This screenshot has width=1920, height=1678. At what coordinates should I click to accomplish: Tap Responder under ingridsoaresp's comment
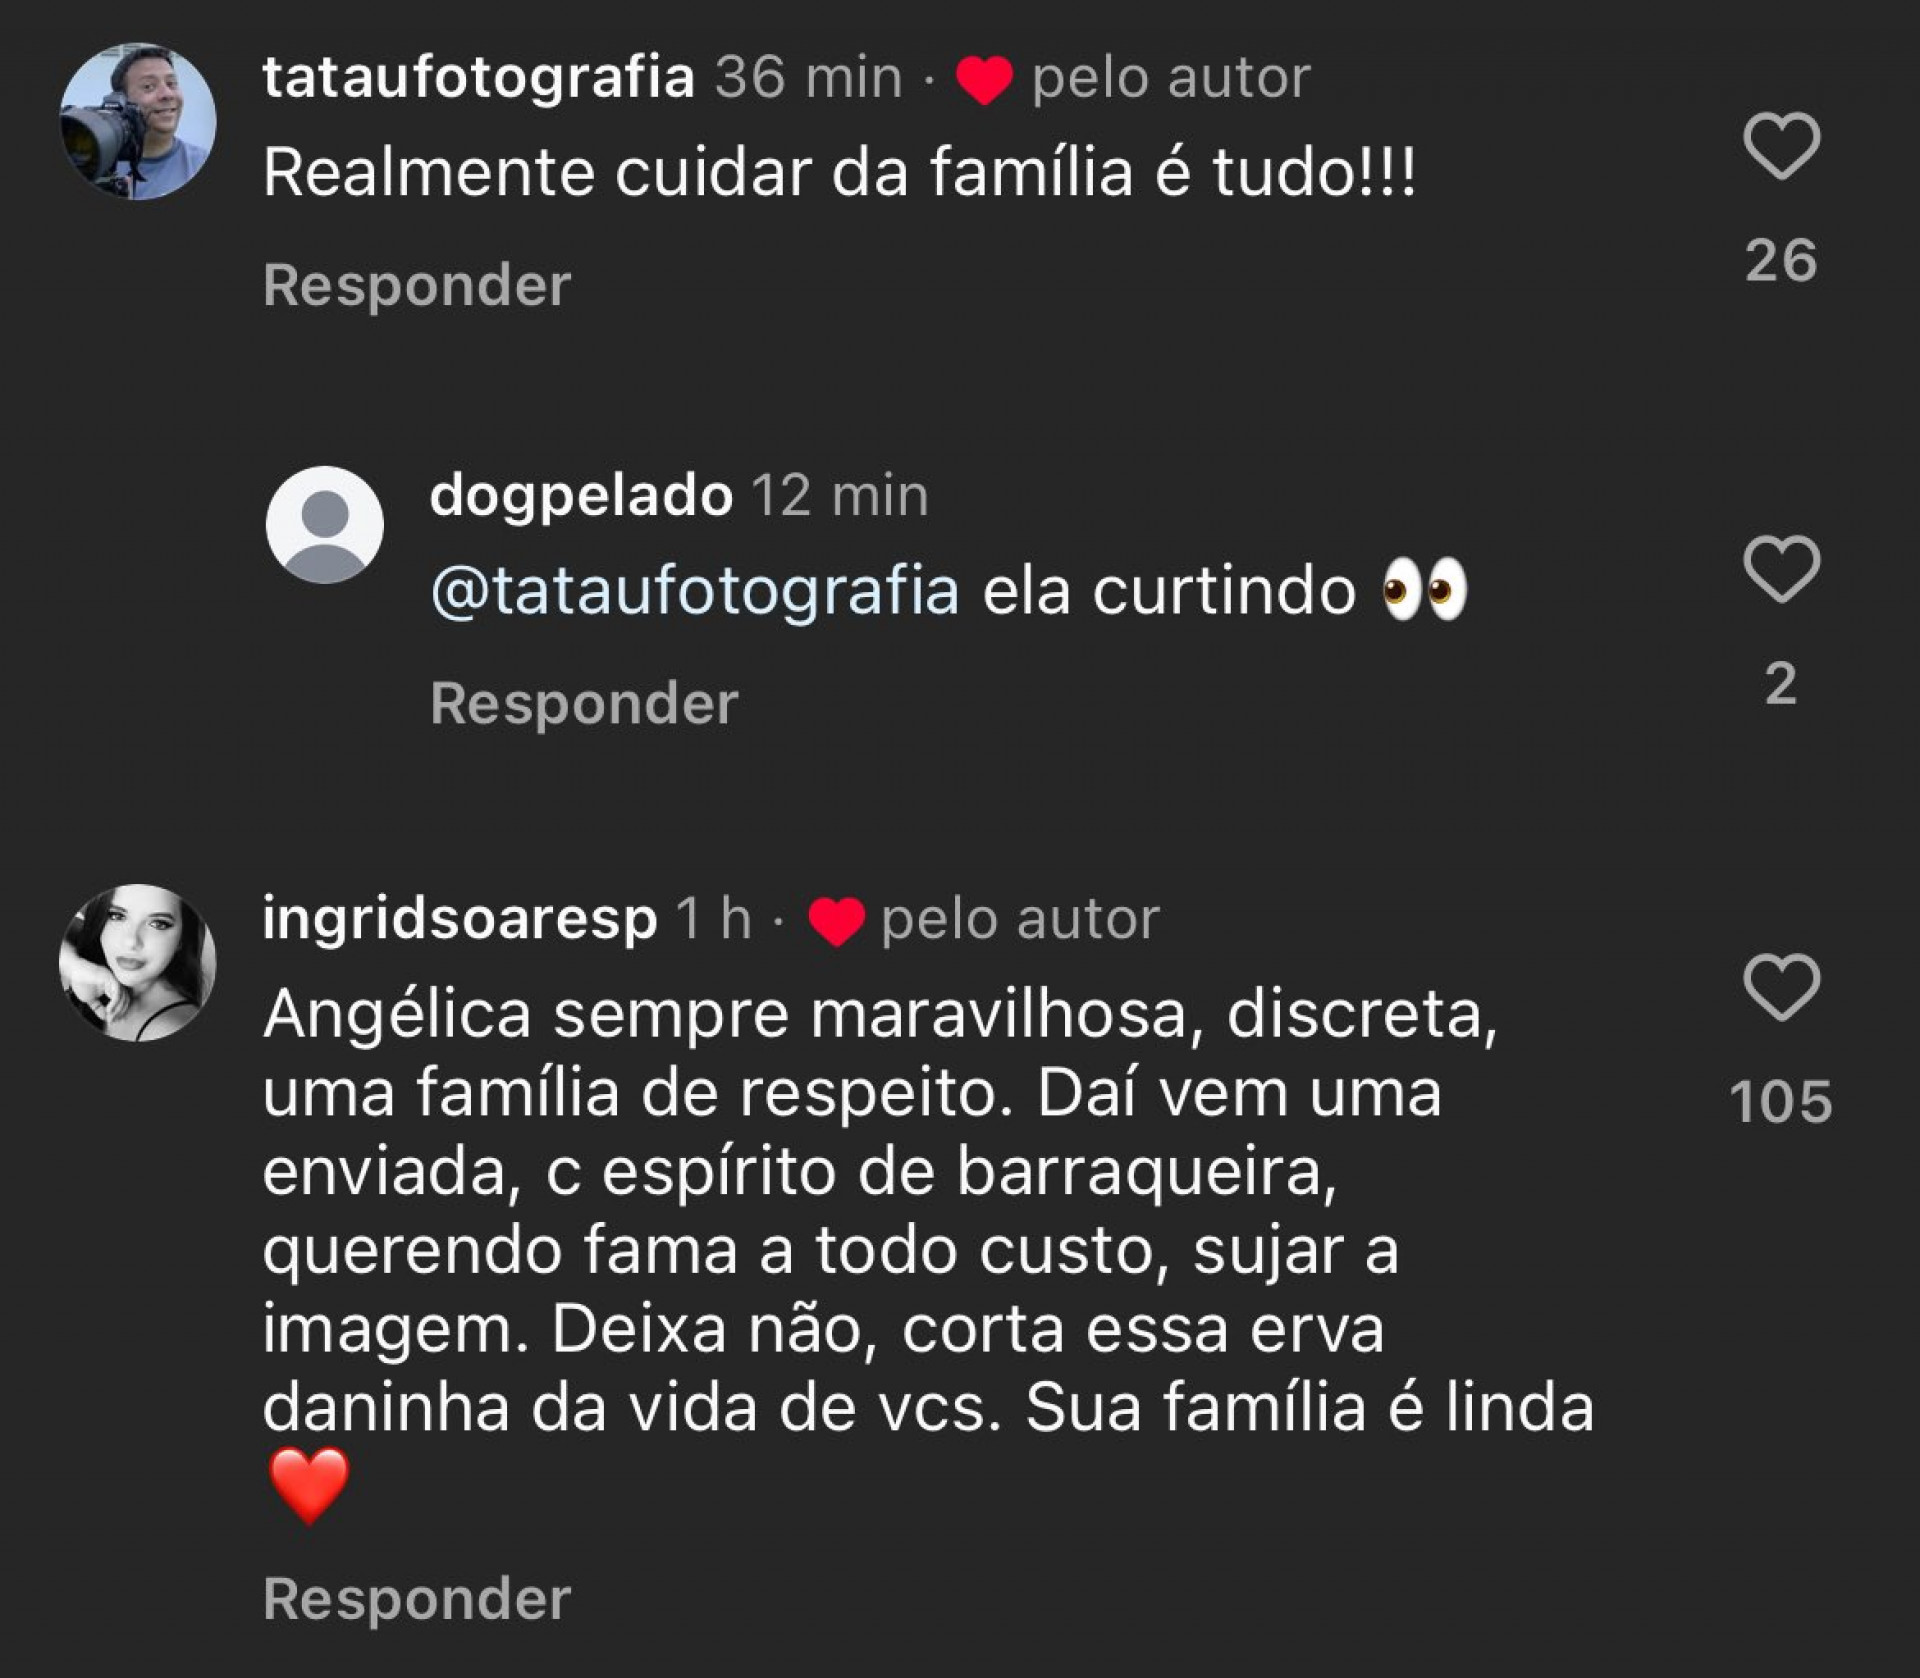click(416, 1599)
